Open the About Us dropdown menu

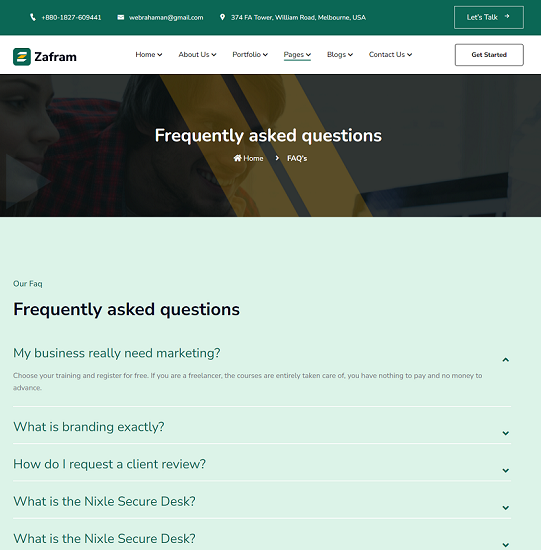tap(197, 54)
